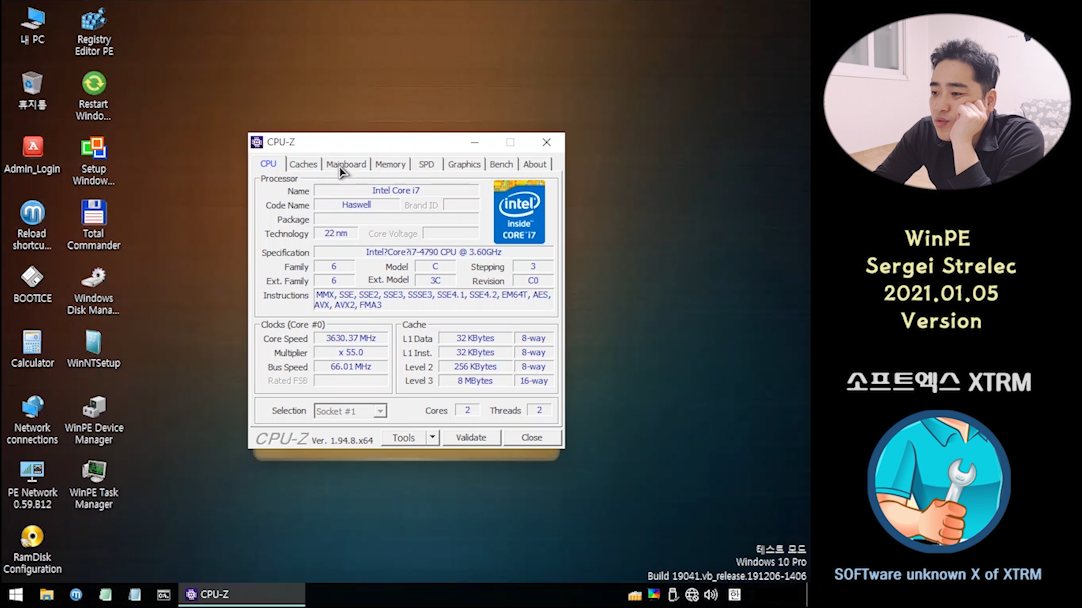This screenshot has width=1082, height=608.
Task: Click the Bus Speed 66.01 MHz value
Action: click(351, 366)
